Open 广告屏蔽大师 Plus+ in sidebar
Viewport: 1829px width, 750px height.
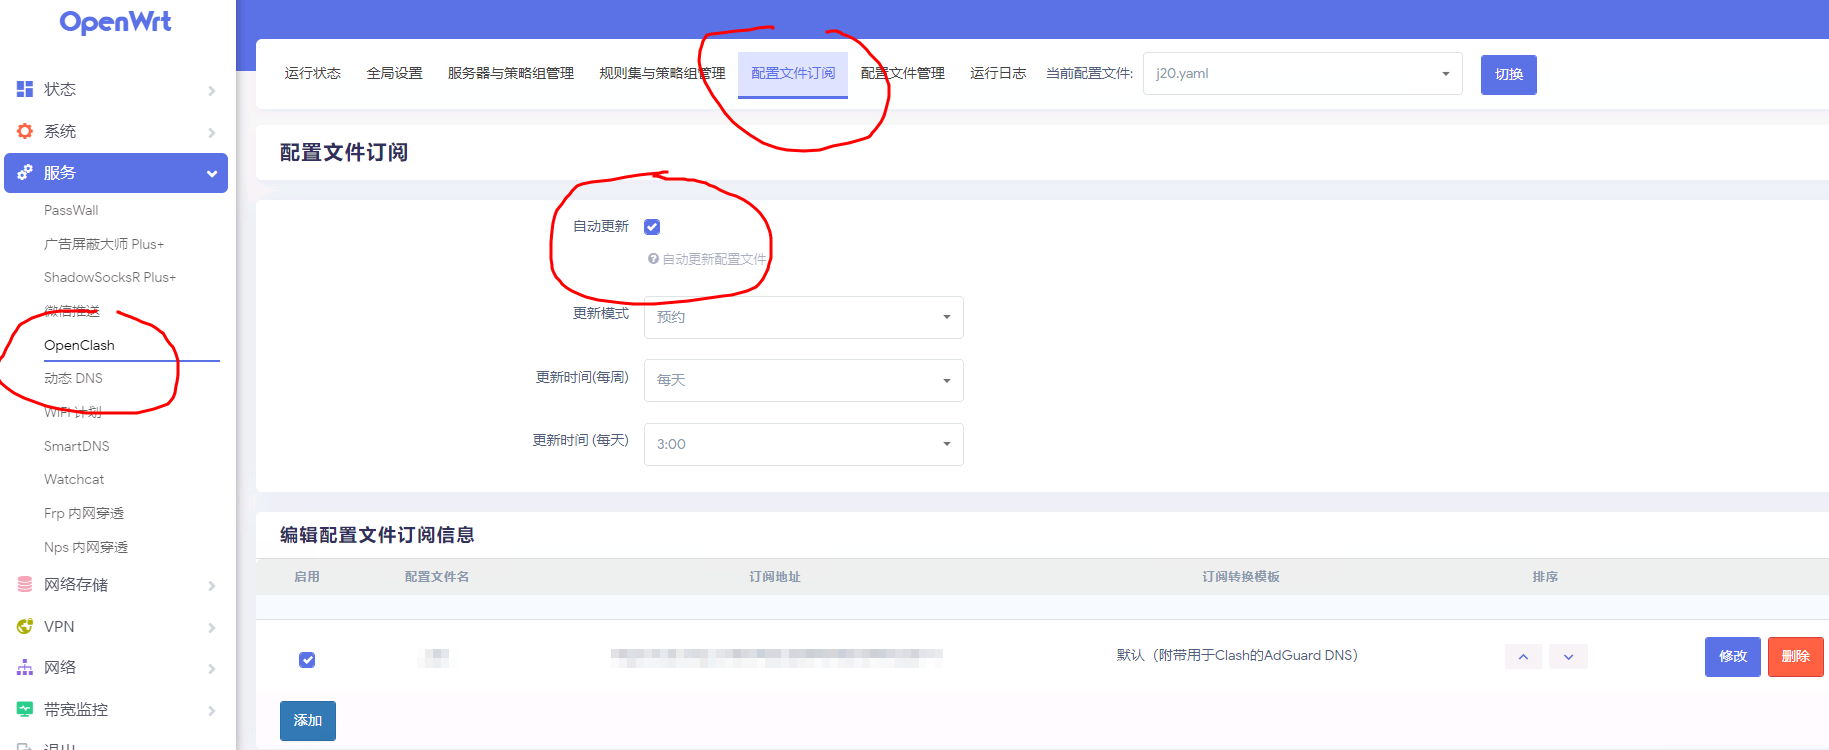[104, 244]
